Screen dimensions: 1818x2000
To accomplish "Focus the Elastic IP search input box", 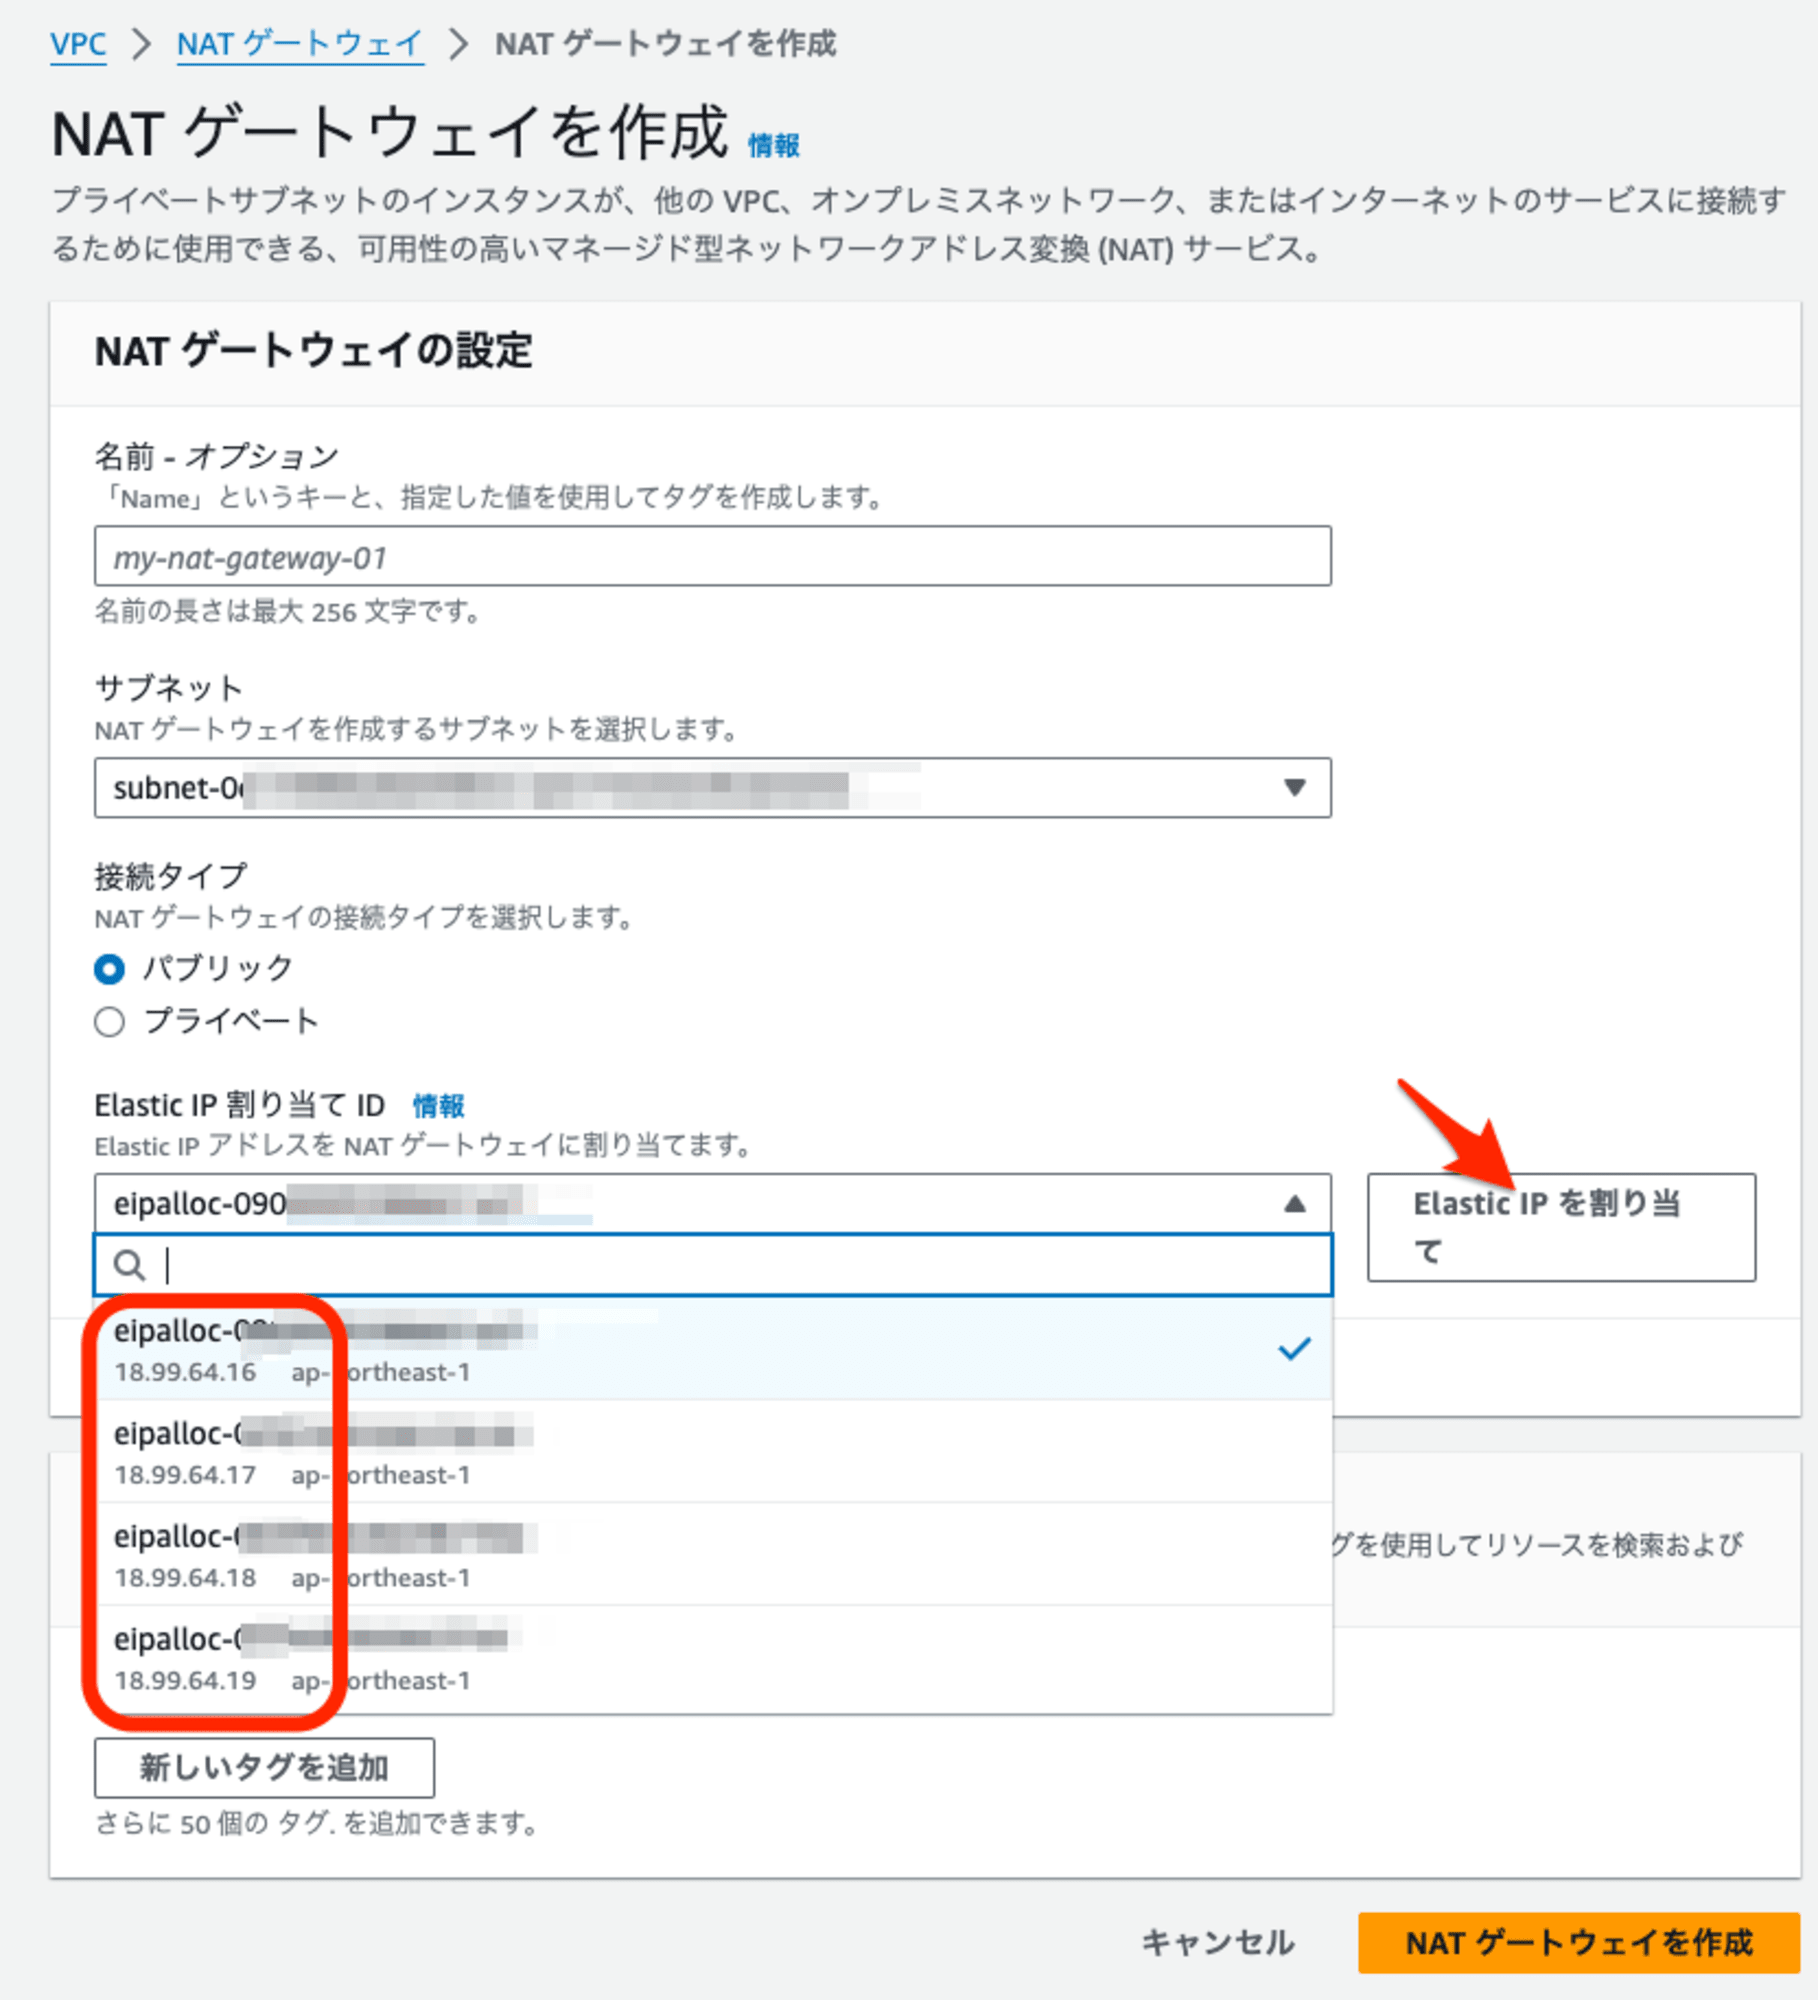I will [x=712, y=1265].
